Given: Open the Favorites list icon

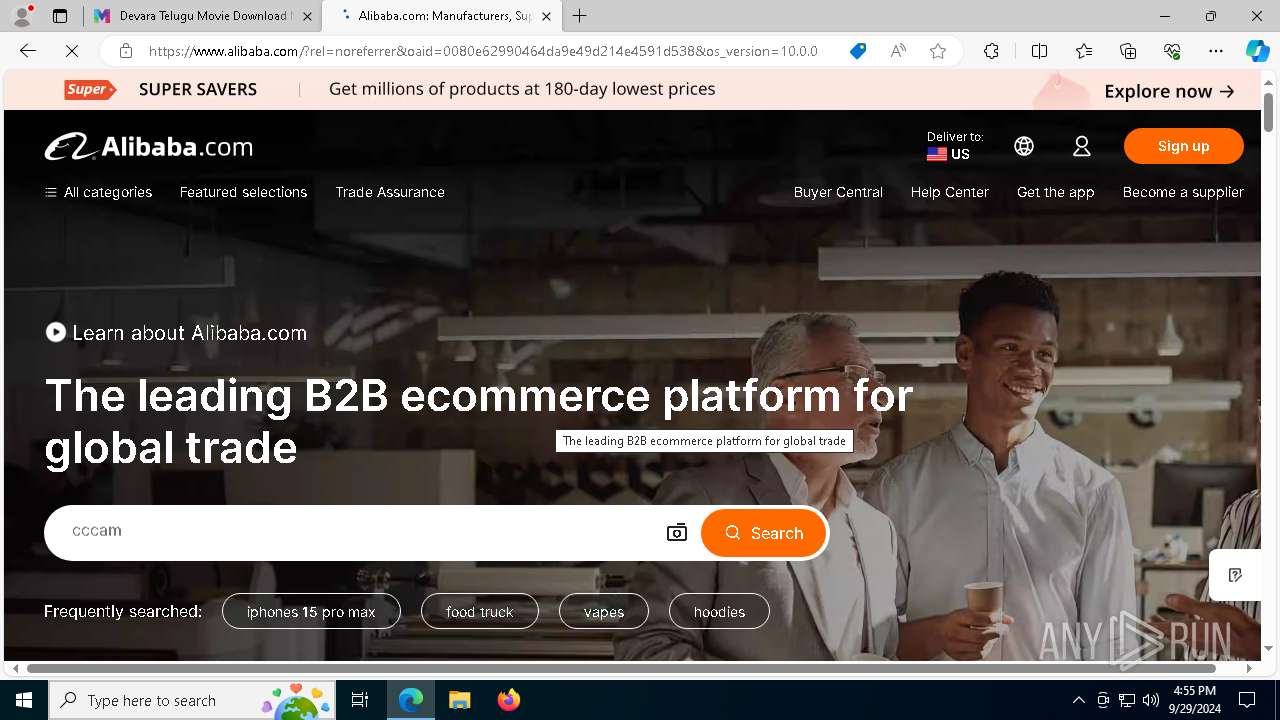Looking at the screenshot, I should coord(1084,51).
